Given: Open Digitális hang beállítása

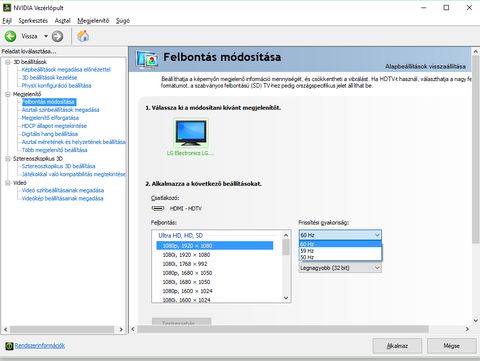Looking at the screenshot, I should coord(50,134).
